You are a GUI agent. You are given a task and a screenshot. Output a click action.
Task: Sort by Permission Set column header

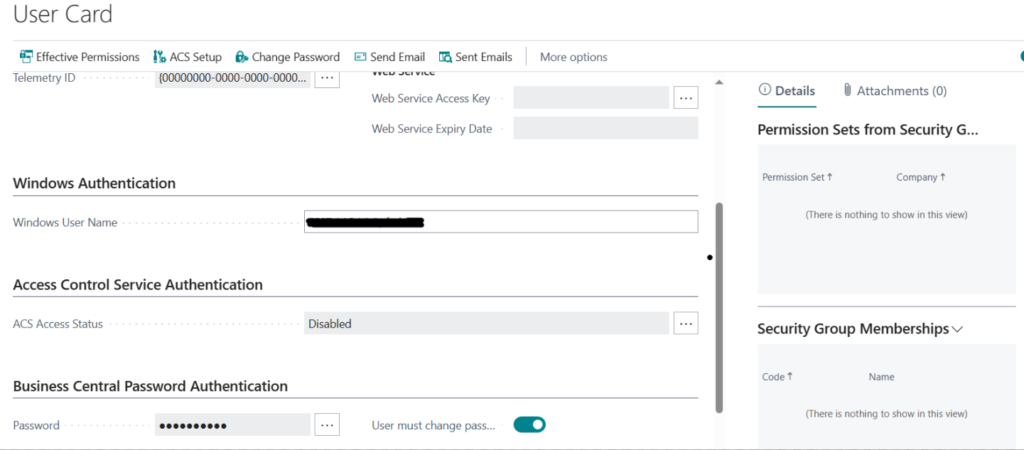[x=797, y=177]
